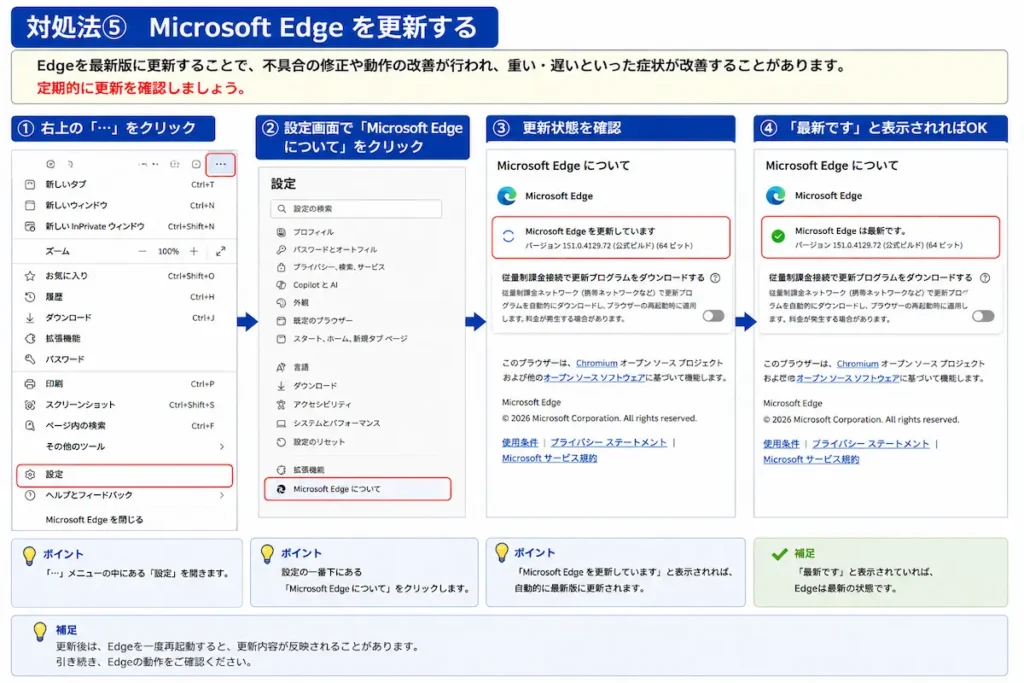This screenshot has height=683, width=1024.
Task: Click the text 'Microsoft Edge は最新です。'
Action: coord(850,231)
